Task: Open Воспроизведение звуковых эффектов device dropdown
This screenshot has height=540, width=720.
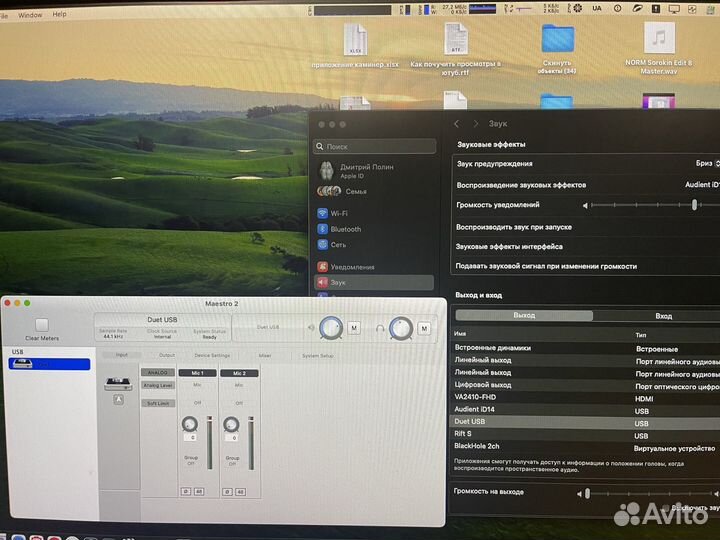Action: [702, 184]
